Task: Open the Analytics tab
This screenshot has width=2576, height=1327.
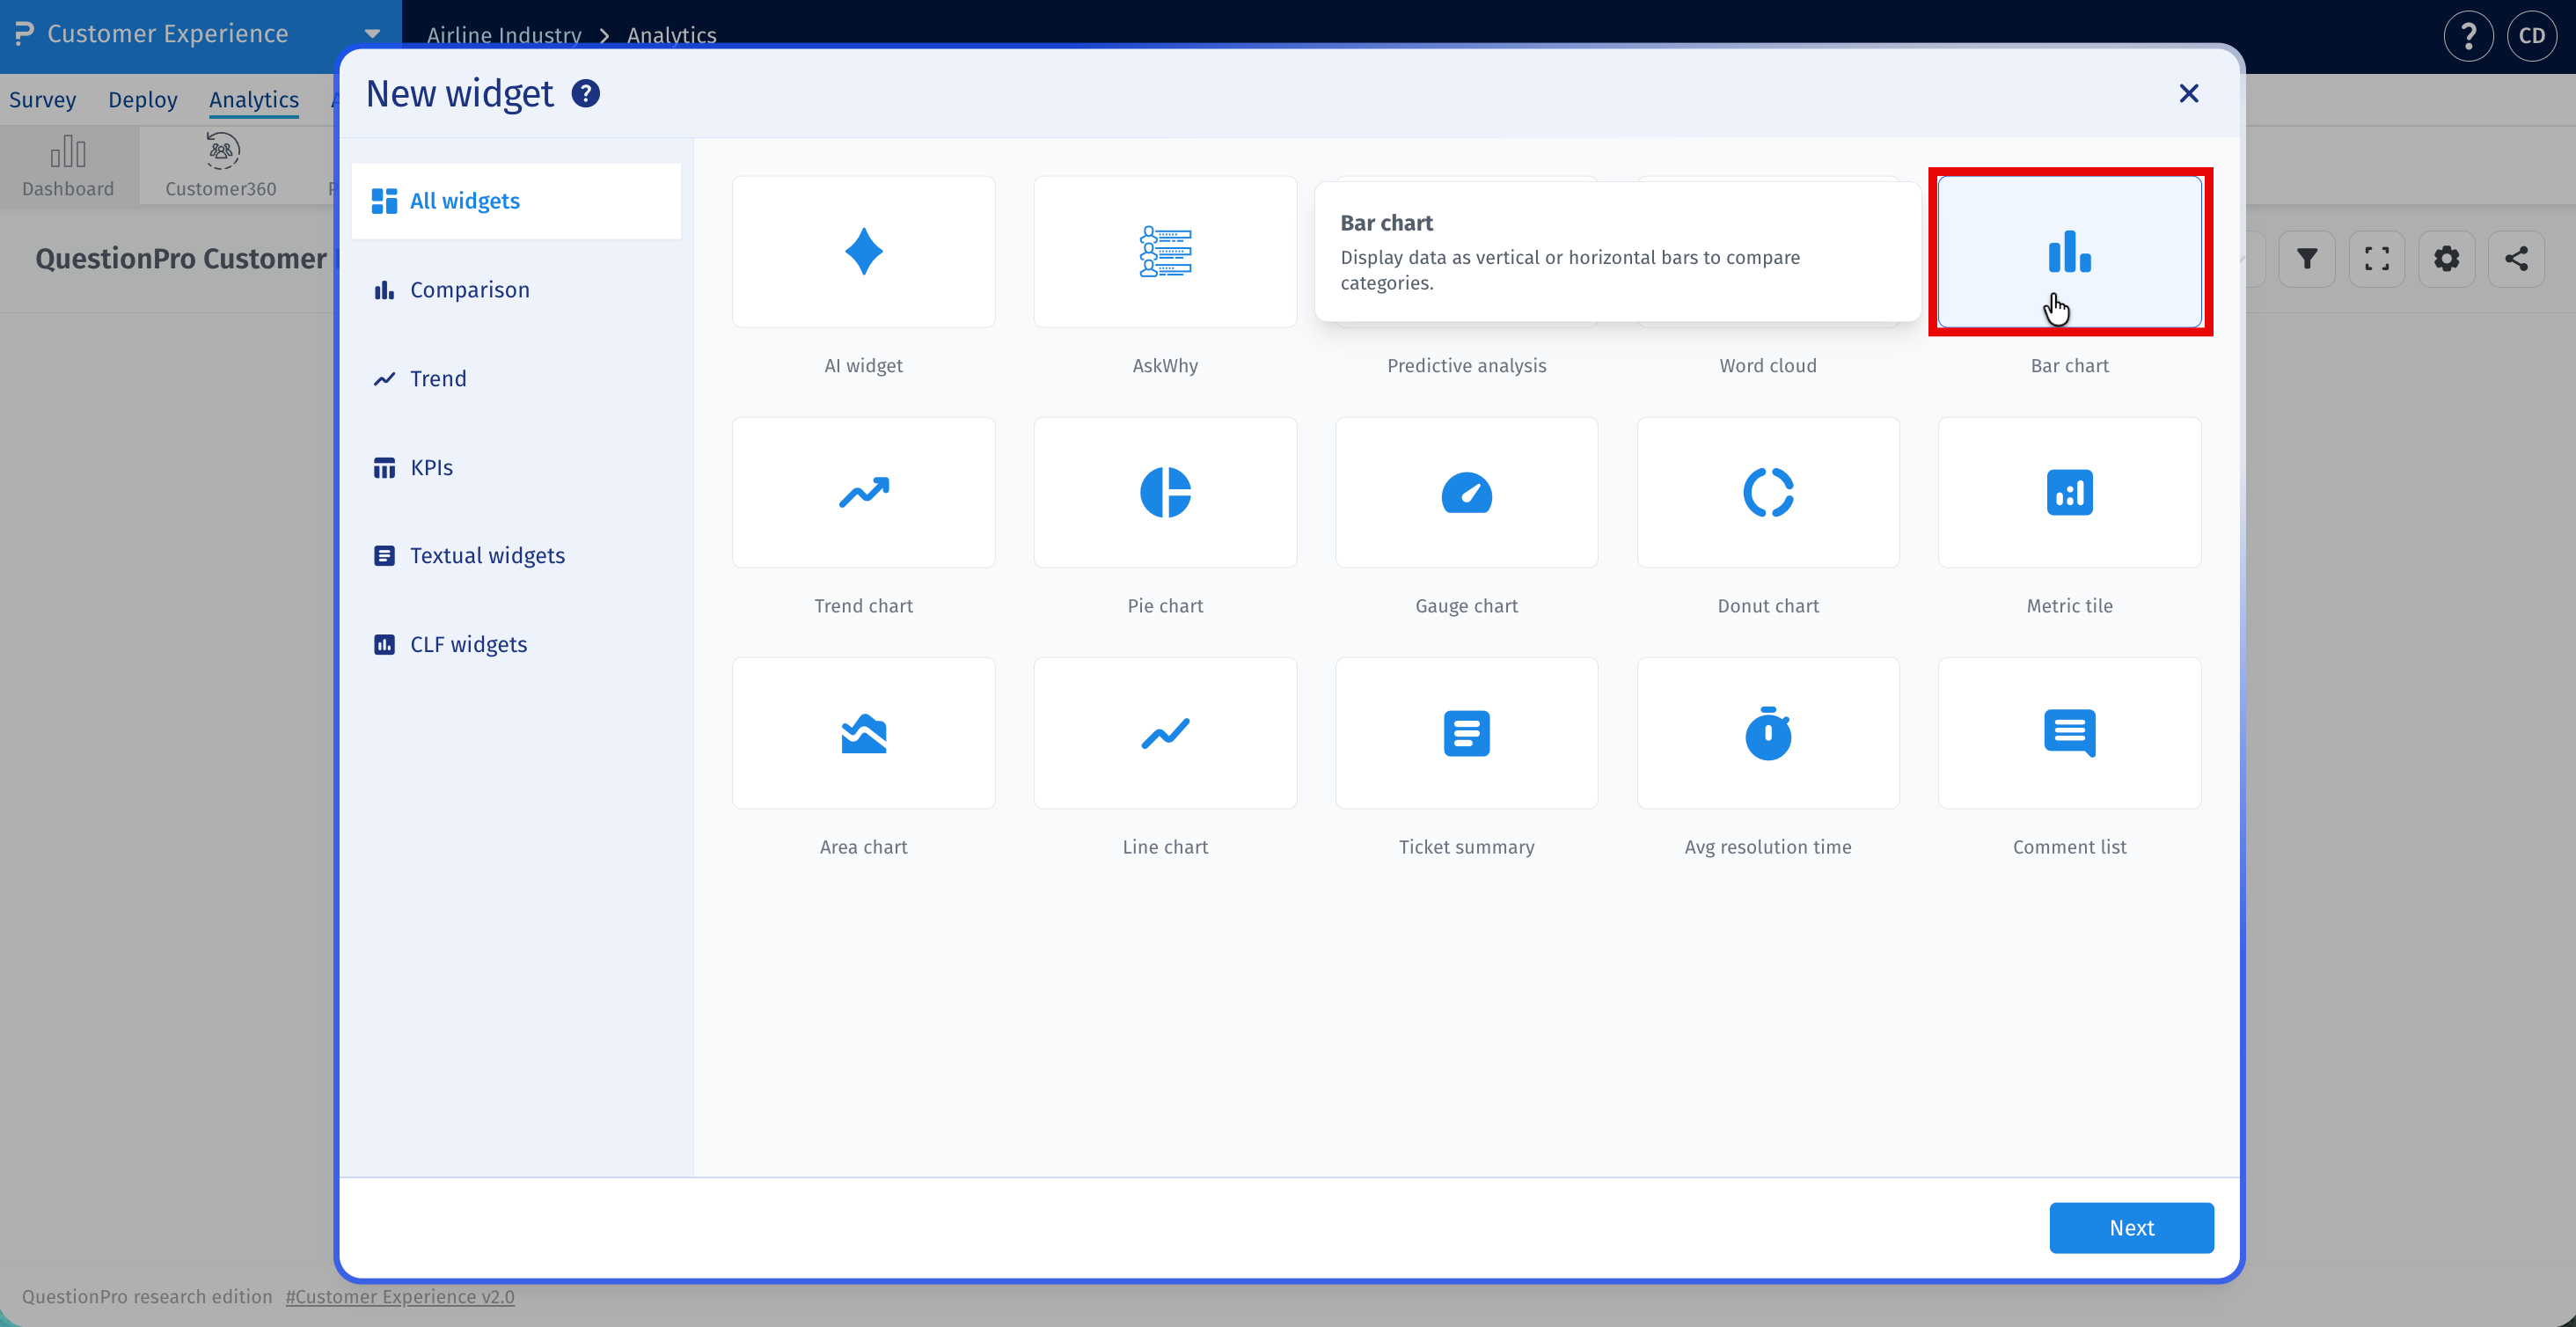Action: [254, 99]
